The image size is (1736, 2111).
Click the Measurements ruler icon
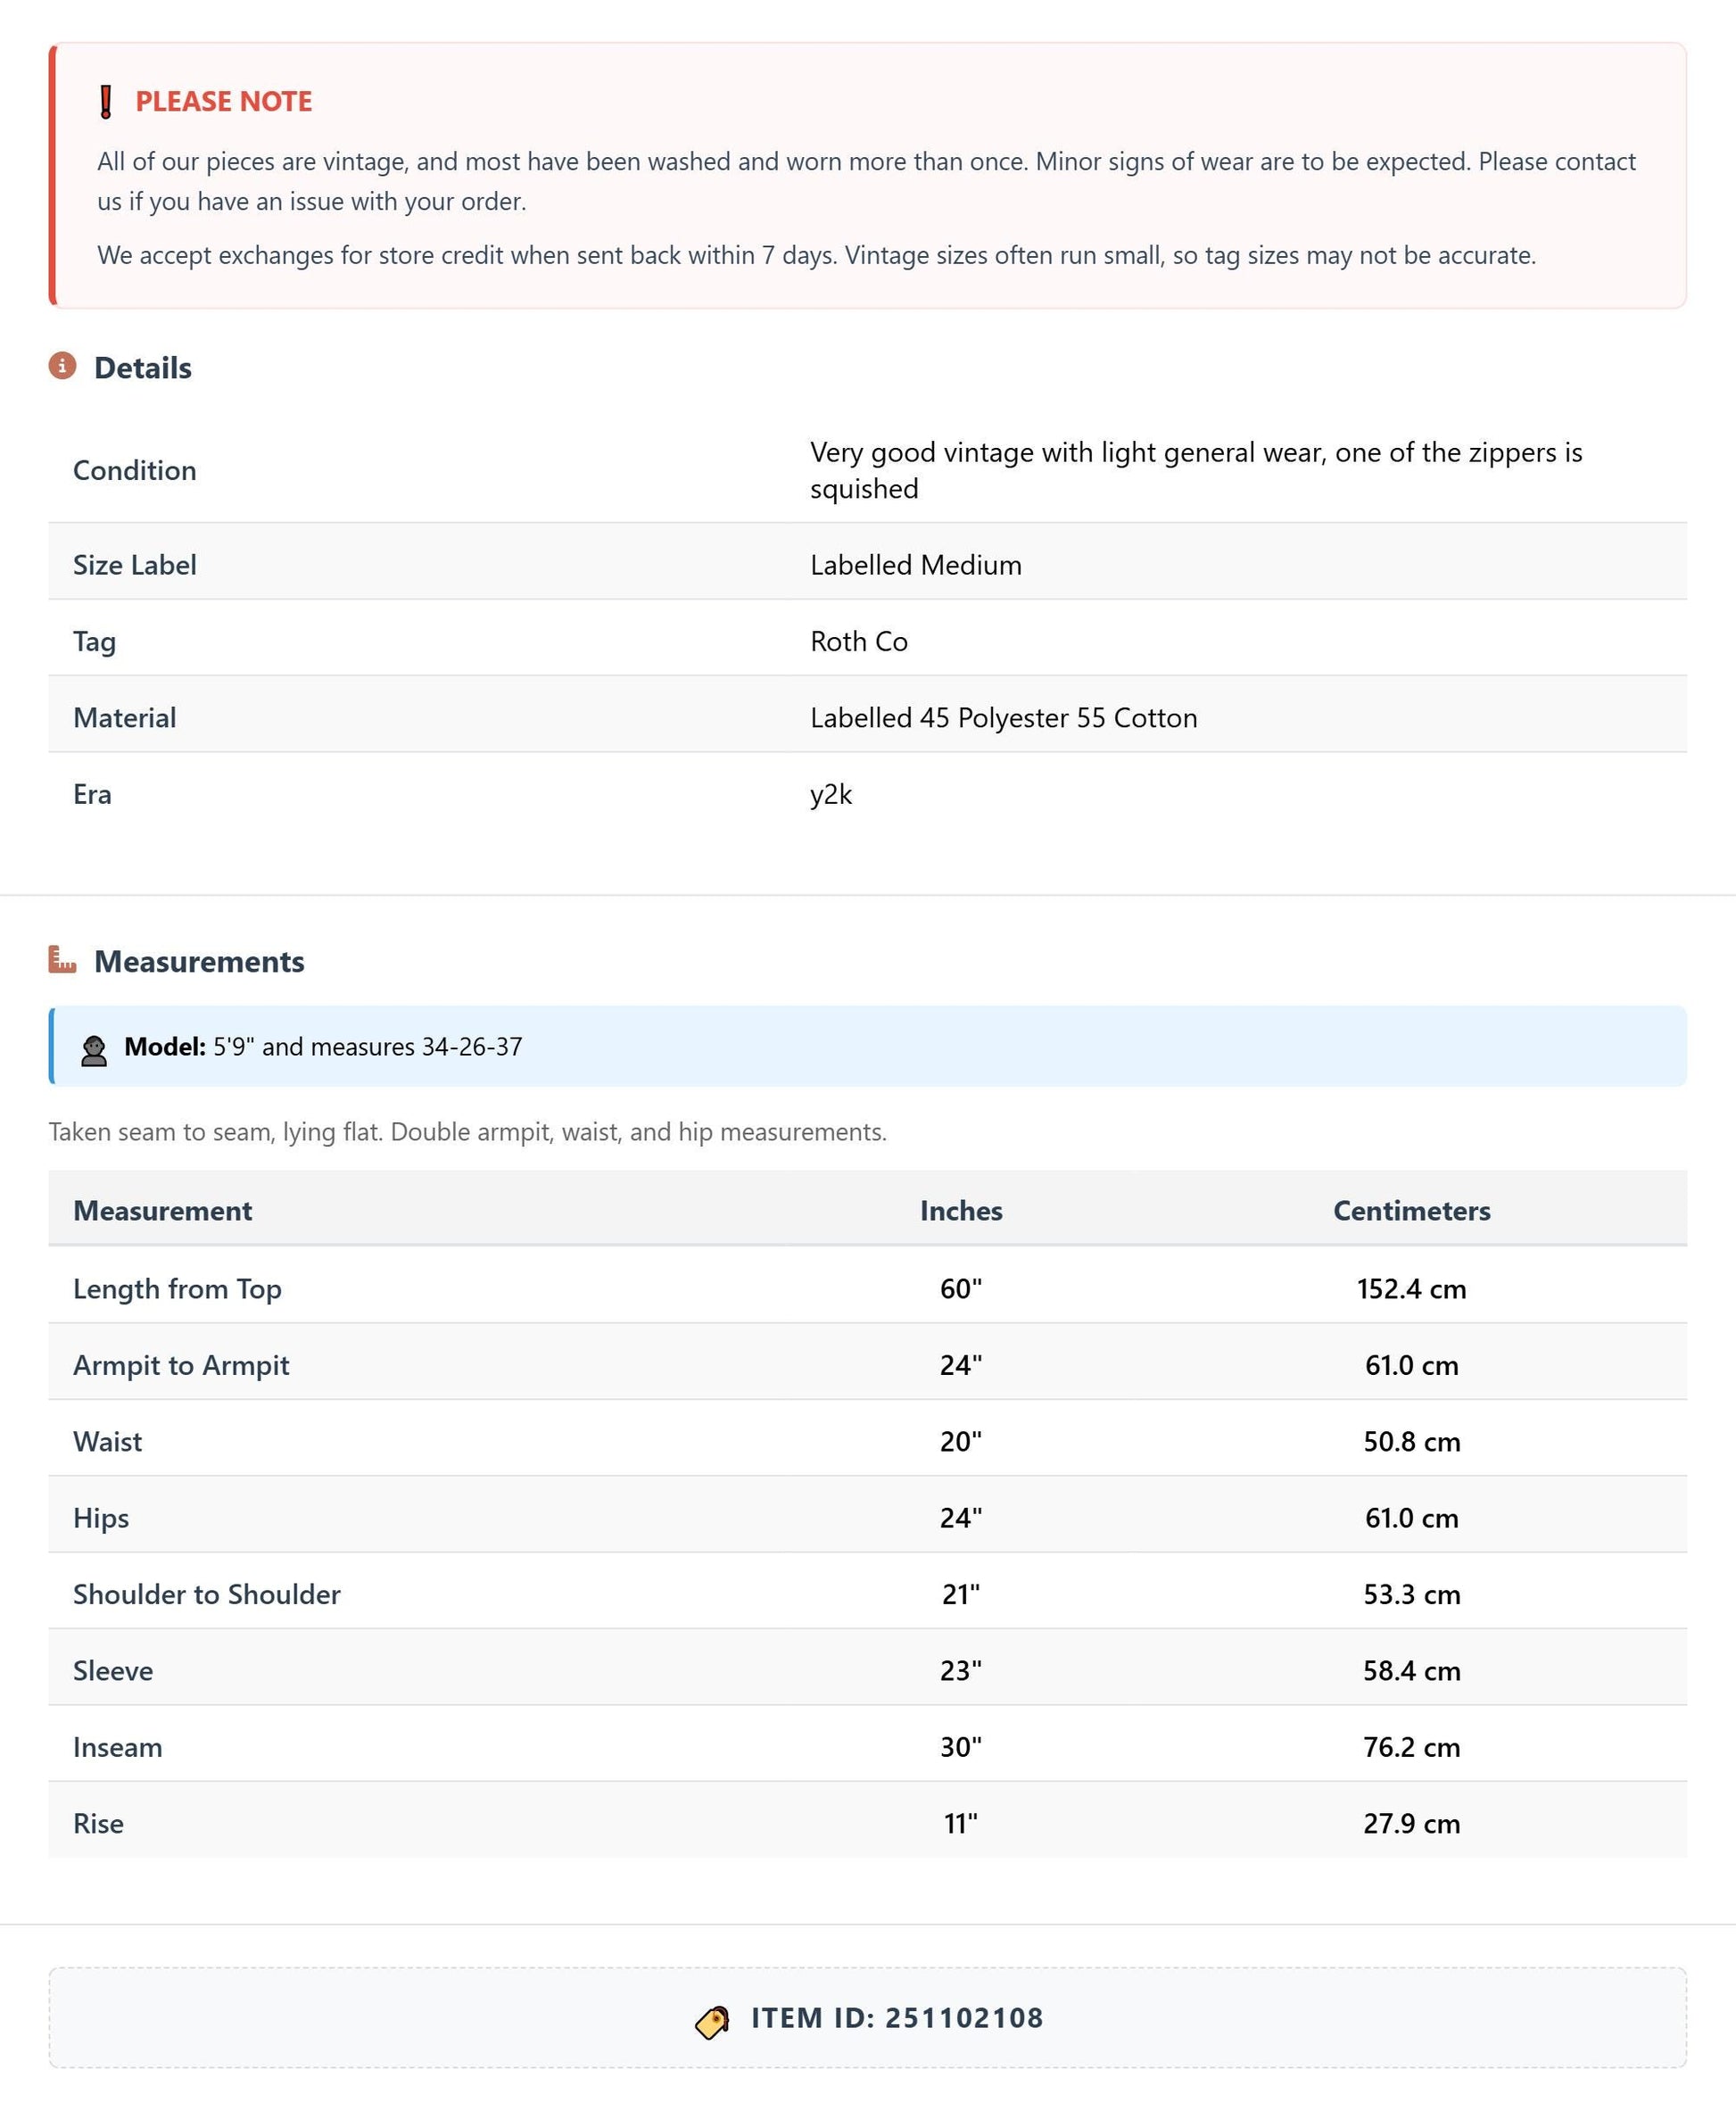pyautogui.click(x=62, y=959)
